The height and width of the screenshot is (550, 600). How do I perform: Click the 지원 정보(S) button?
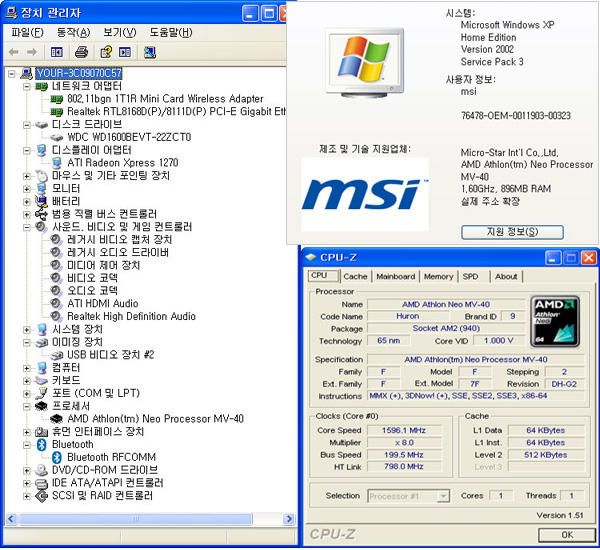512,232
